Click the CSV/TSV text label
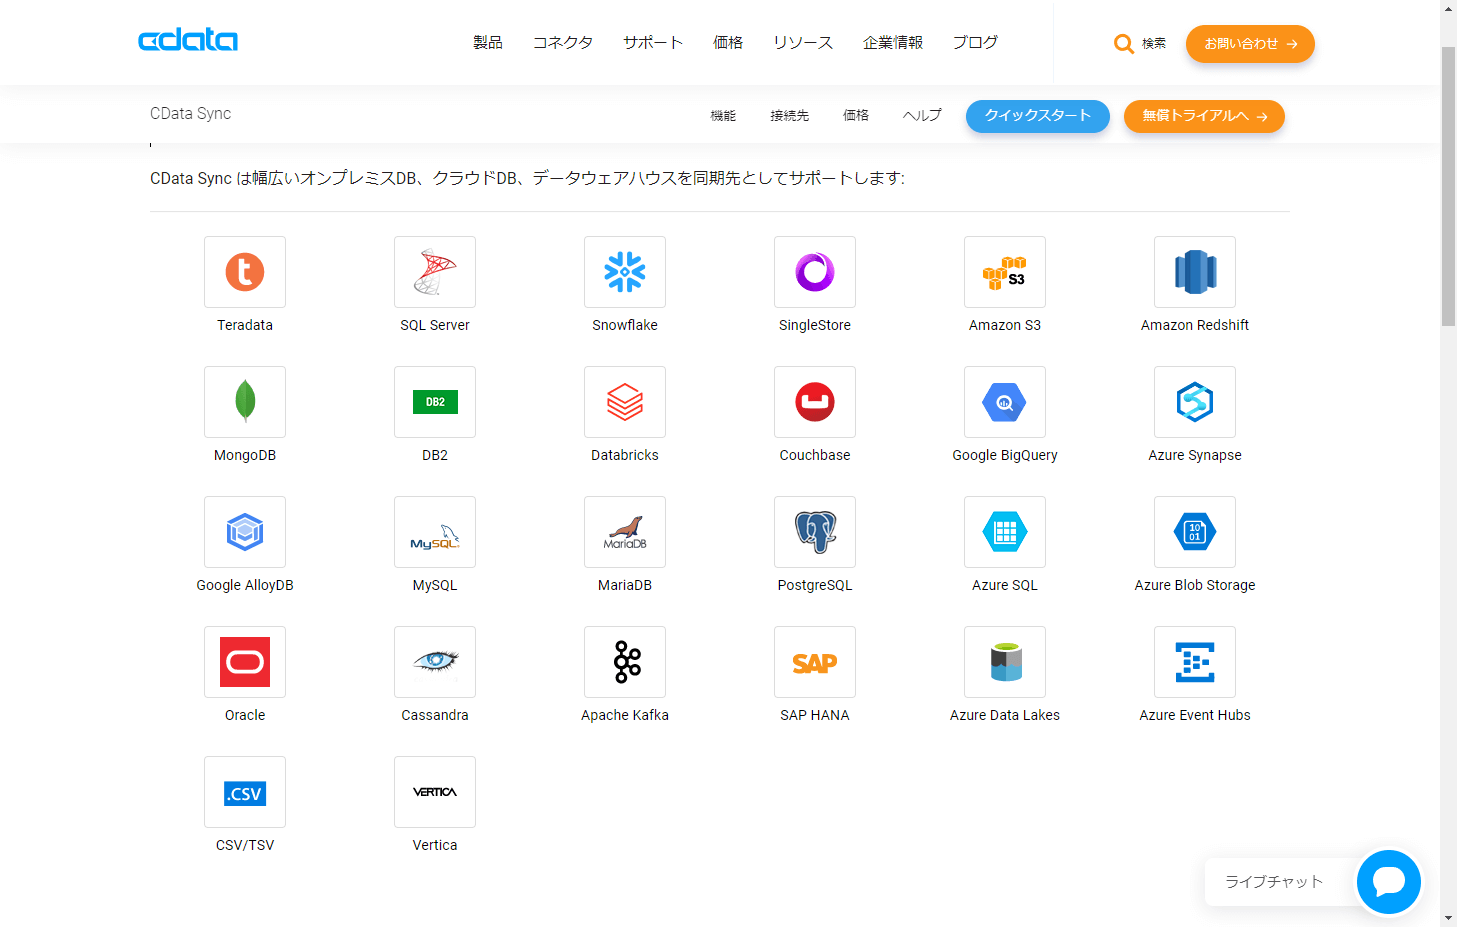 tap(245, 845)
